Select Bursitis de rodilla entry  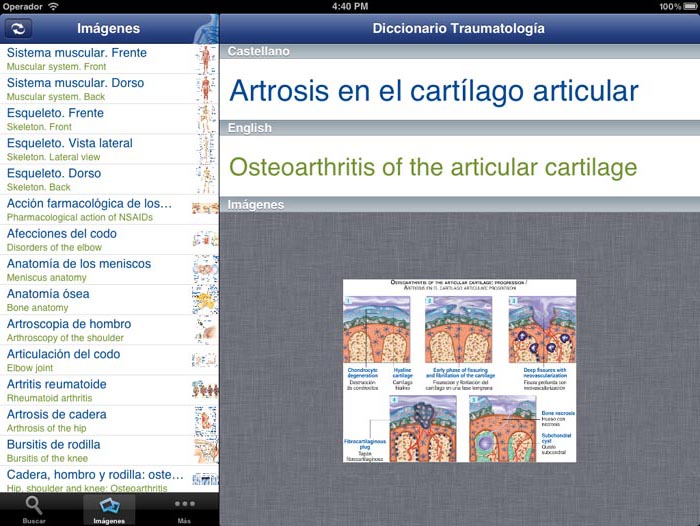[109, 451]
